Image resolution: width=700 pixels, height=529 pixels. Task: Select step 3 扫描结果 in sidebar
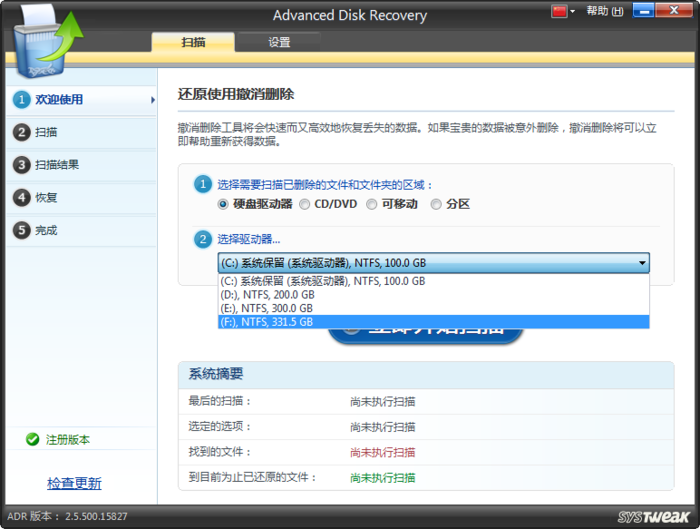81,165
